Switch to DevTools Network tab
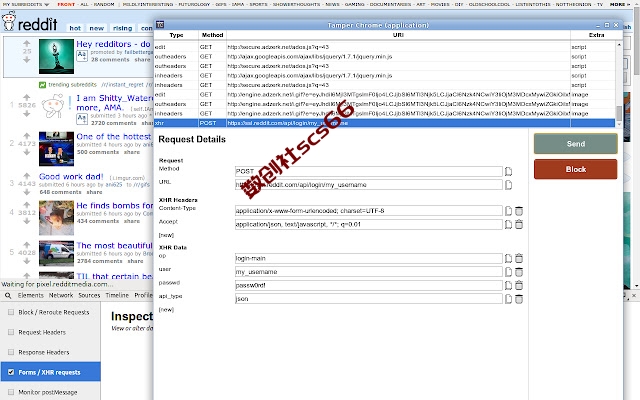Screen dimensions: 640x400 point(61,296)
